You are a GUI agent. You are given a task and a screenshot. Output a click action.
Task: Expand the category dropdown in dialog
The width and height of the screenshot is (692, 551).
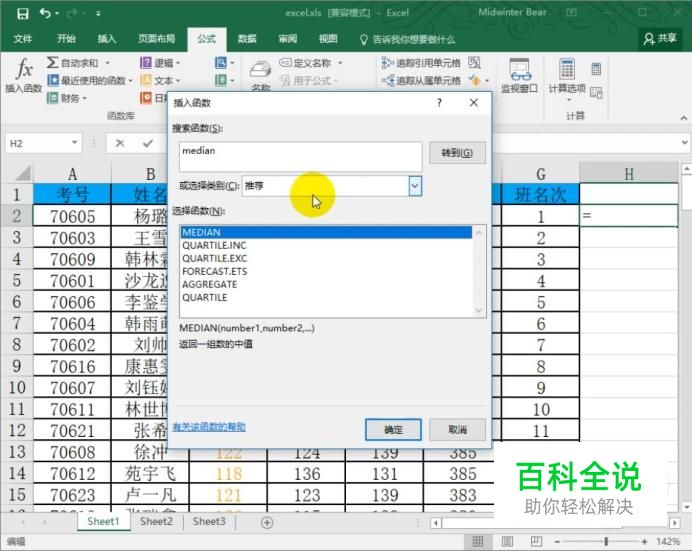415,186
